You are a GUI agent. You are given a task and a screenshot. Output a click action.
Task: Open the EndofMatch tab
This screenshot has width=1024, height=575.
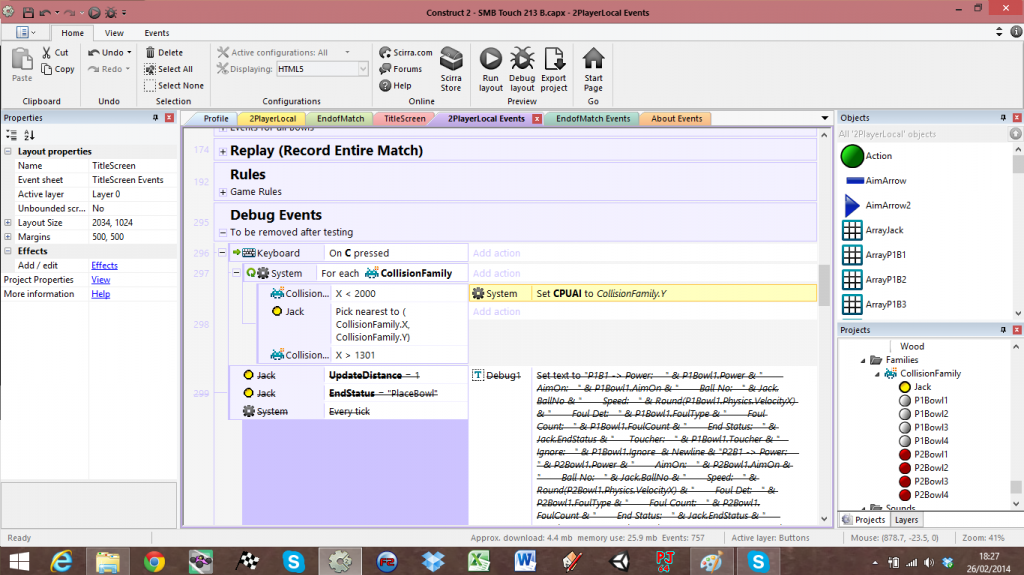(340, 118)
